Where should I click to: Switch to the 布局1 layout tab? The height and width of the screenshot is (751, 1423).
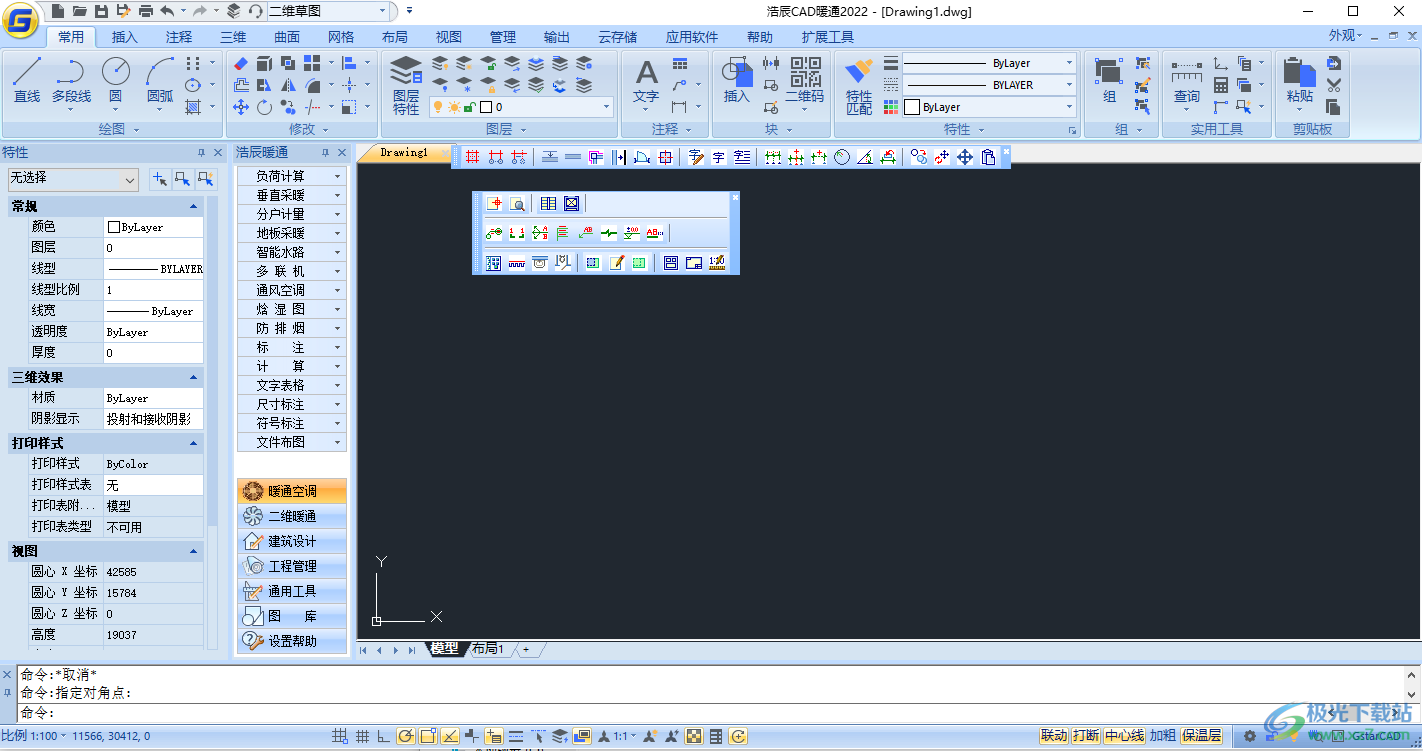488,649
